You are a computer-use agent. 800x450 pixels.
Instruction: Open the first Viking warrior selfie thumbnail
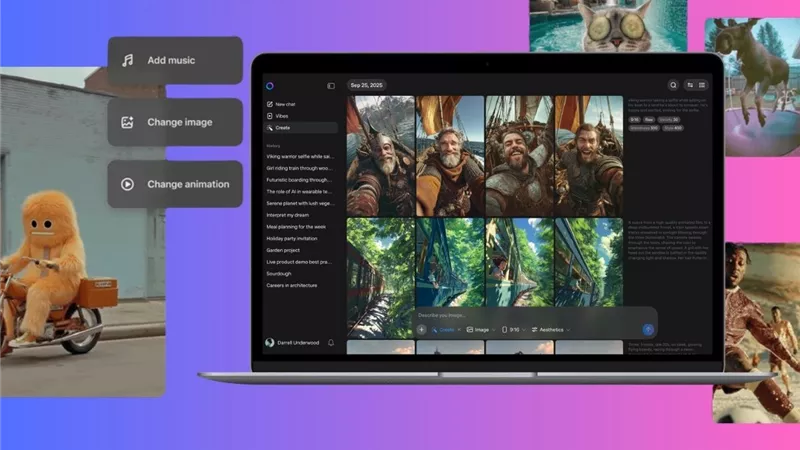(x=381, y=156)
